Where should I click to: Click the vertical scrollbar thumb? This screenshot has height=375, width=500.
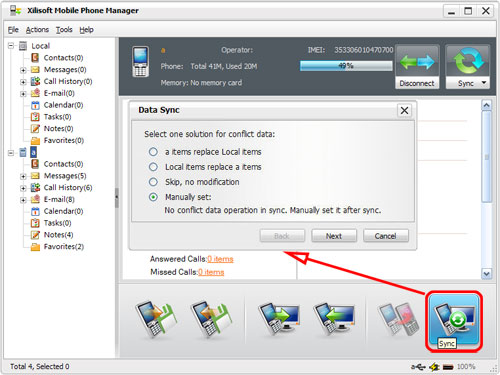(x=486, y=157)
